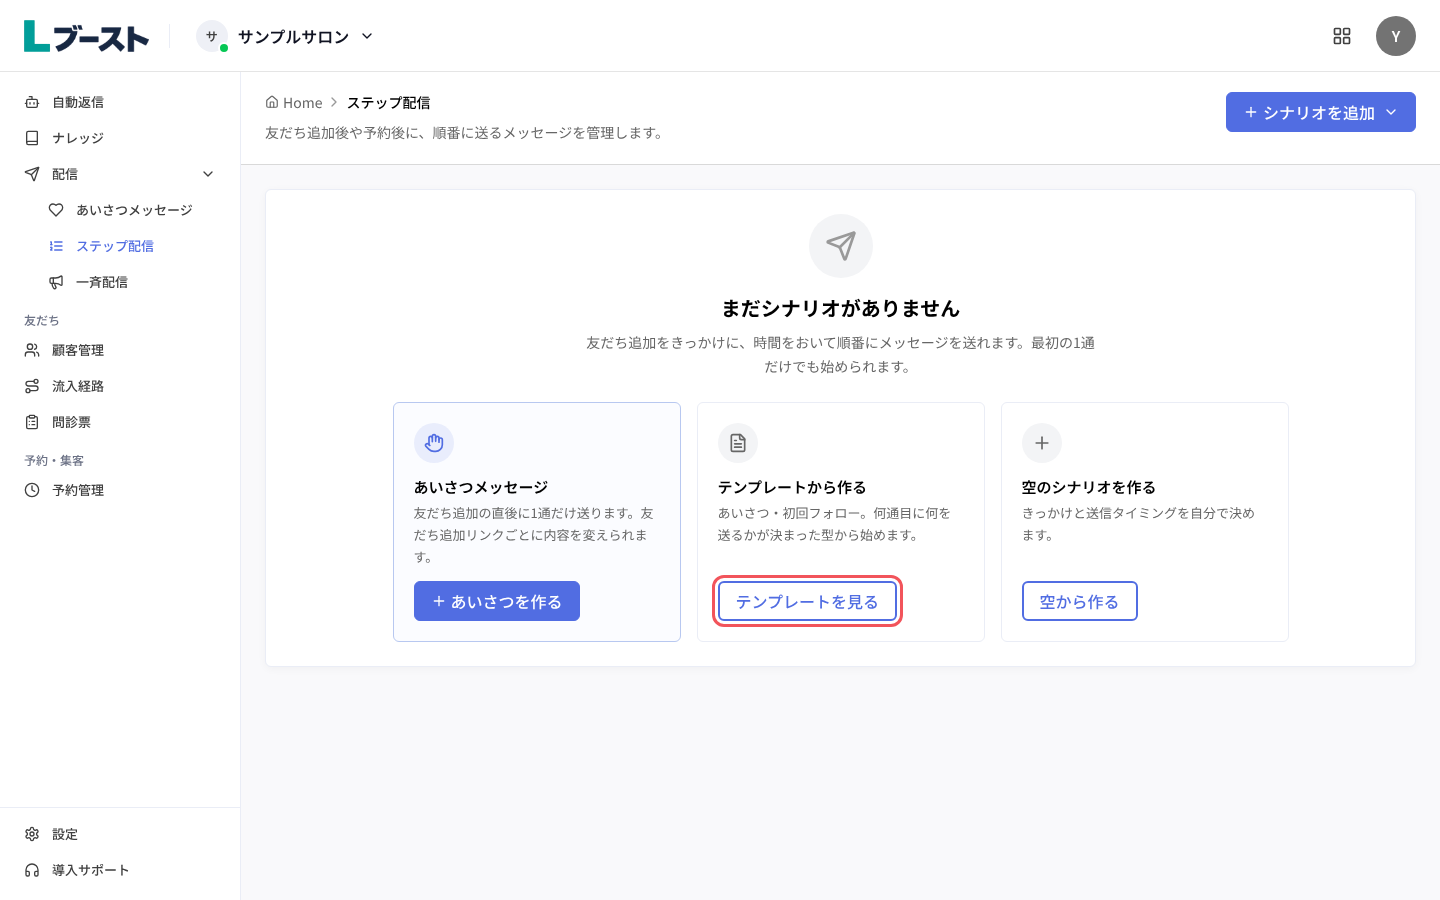Click the megaphone icon for 一斉配信
This screenshot has height=900, width=1440.
[x=56, y=282]
